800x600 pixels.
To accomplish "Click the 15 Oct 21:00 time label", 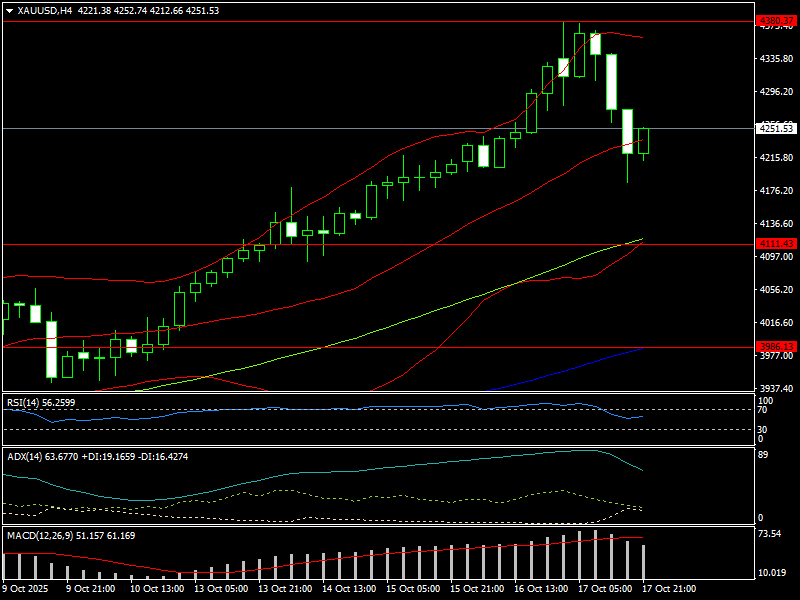I will (478, 590).
